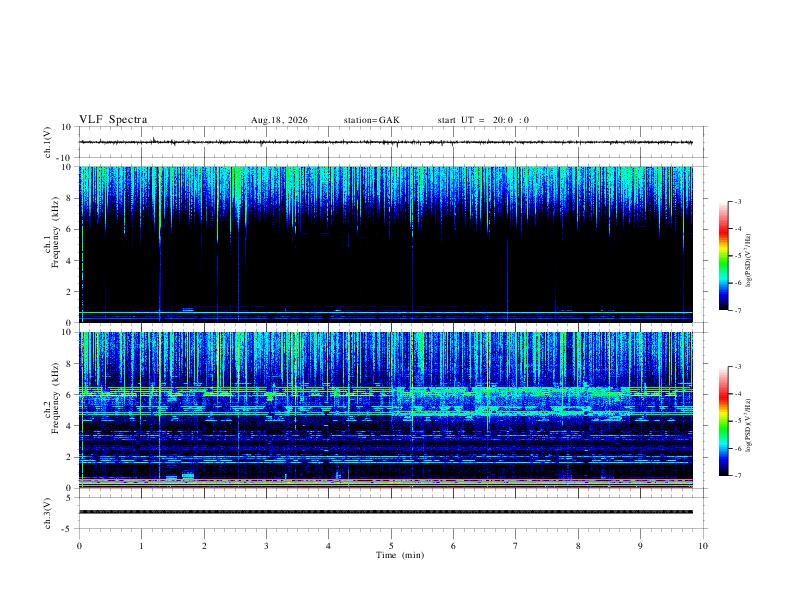
Task: Click the 10 minute tick label
Action: click(703, 546)
